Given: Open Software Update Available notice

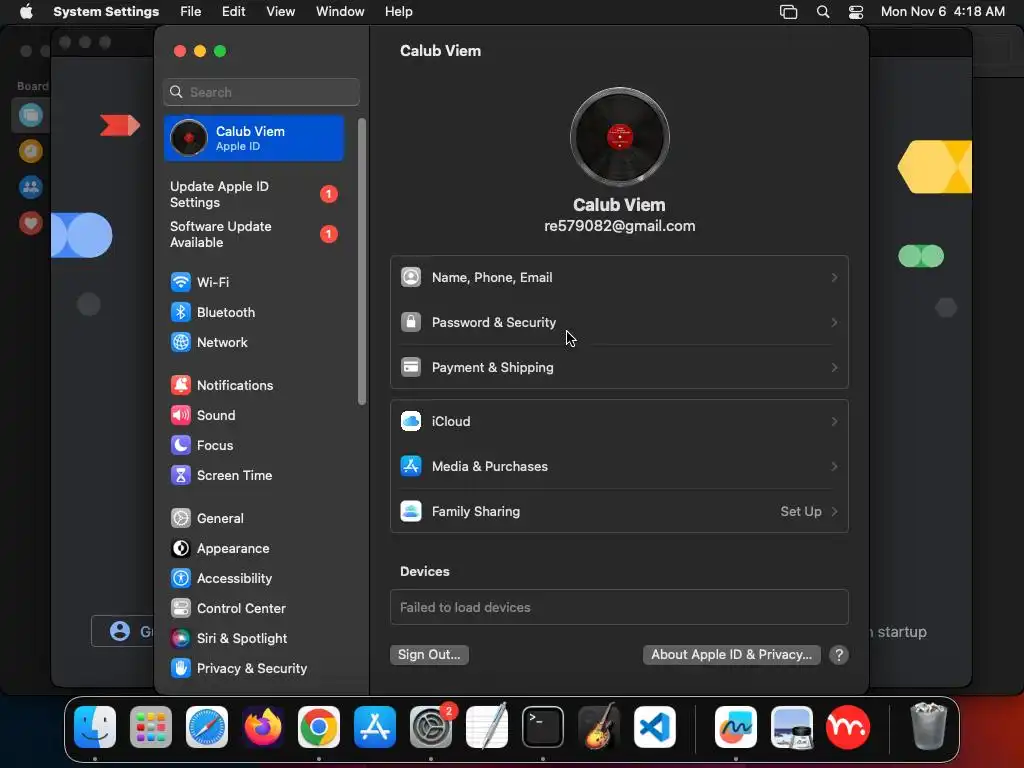Looking at the screenshot, I should (254, 234).
